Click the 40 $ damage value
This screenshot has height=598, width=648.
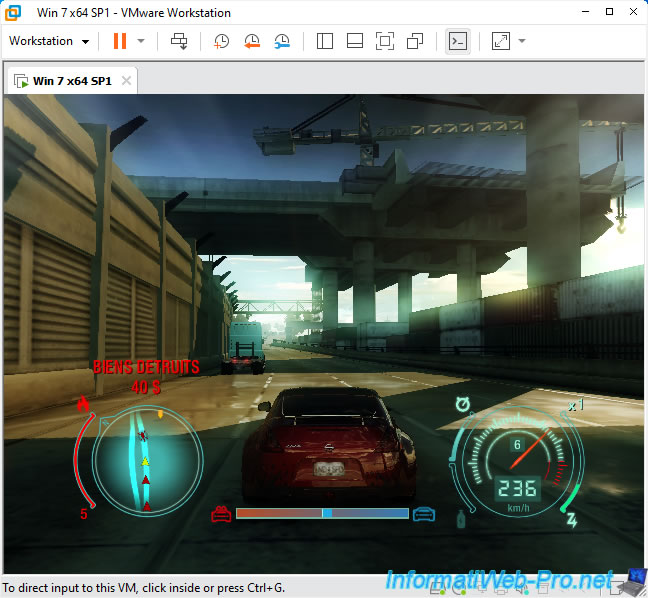coord(146,387)
